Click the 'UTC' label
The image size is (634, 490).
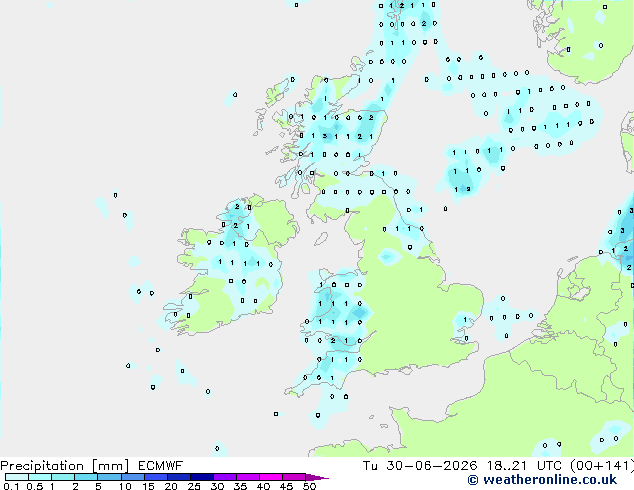pos(549,466)
